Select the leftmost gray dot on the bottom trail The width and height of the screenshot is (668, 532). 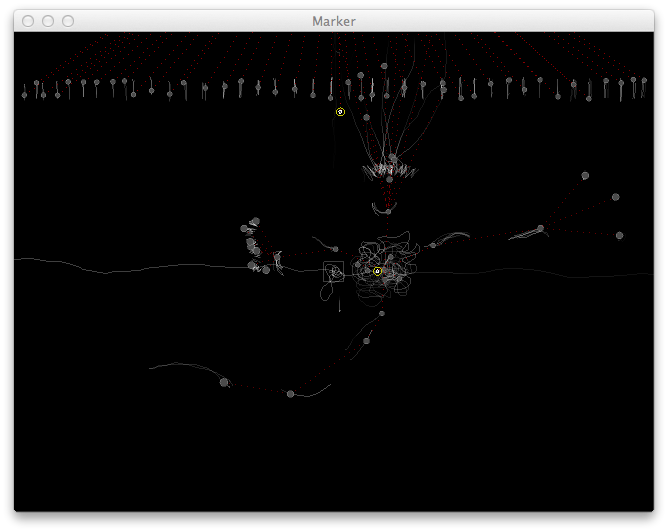pos(224,382)
